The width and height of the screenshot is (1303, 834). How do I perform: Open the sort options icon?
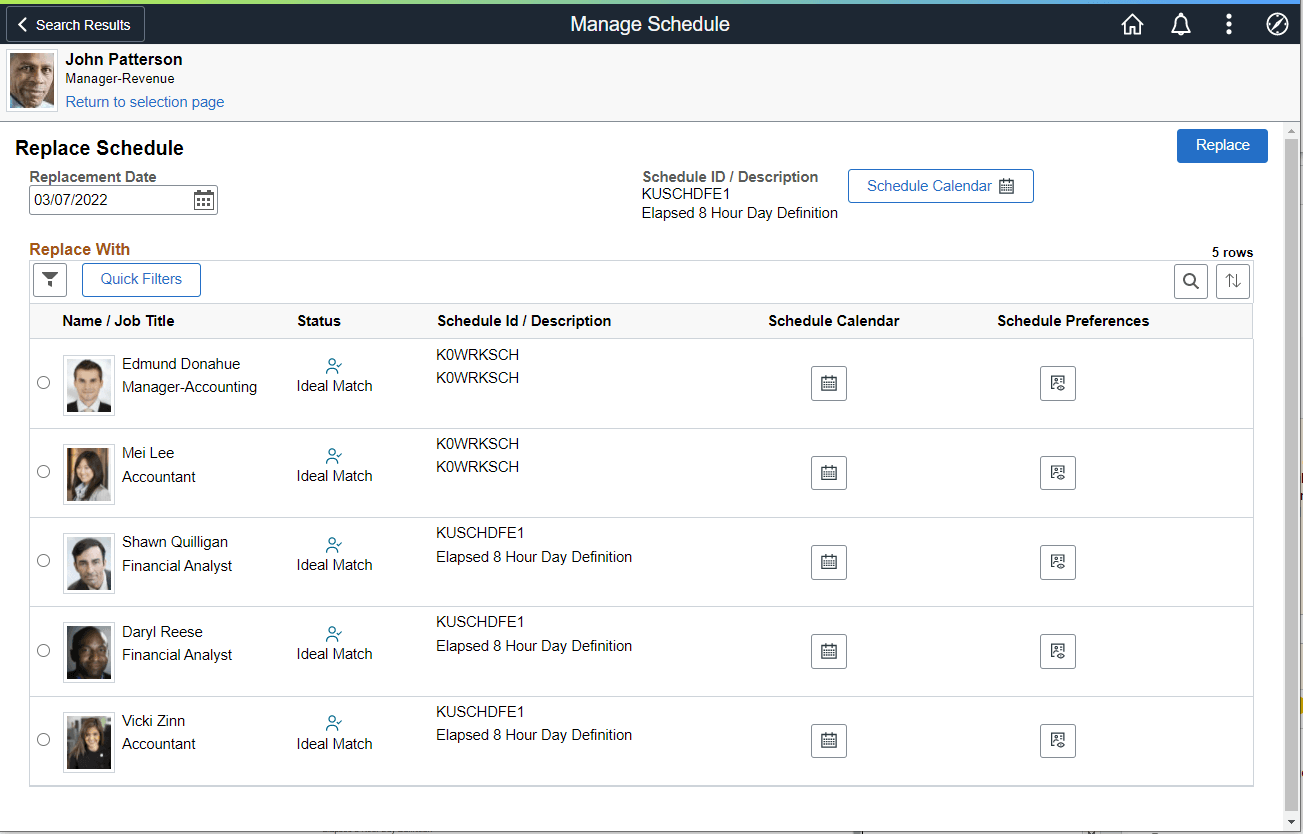coord(1232,281)
